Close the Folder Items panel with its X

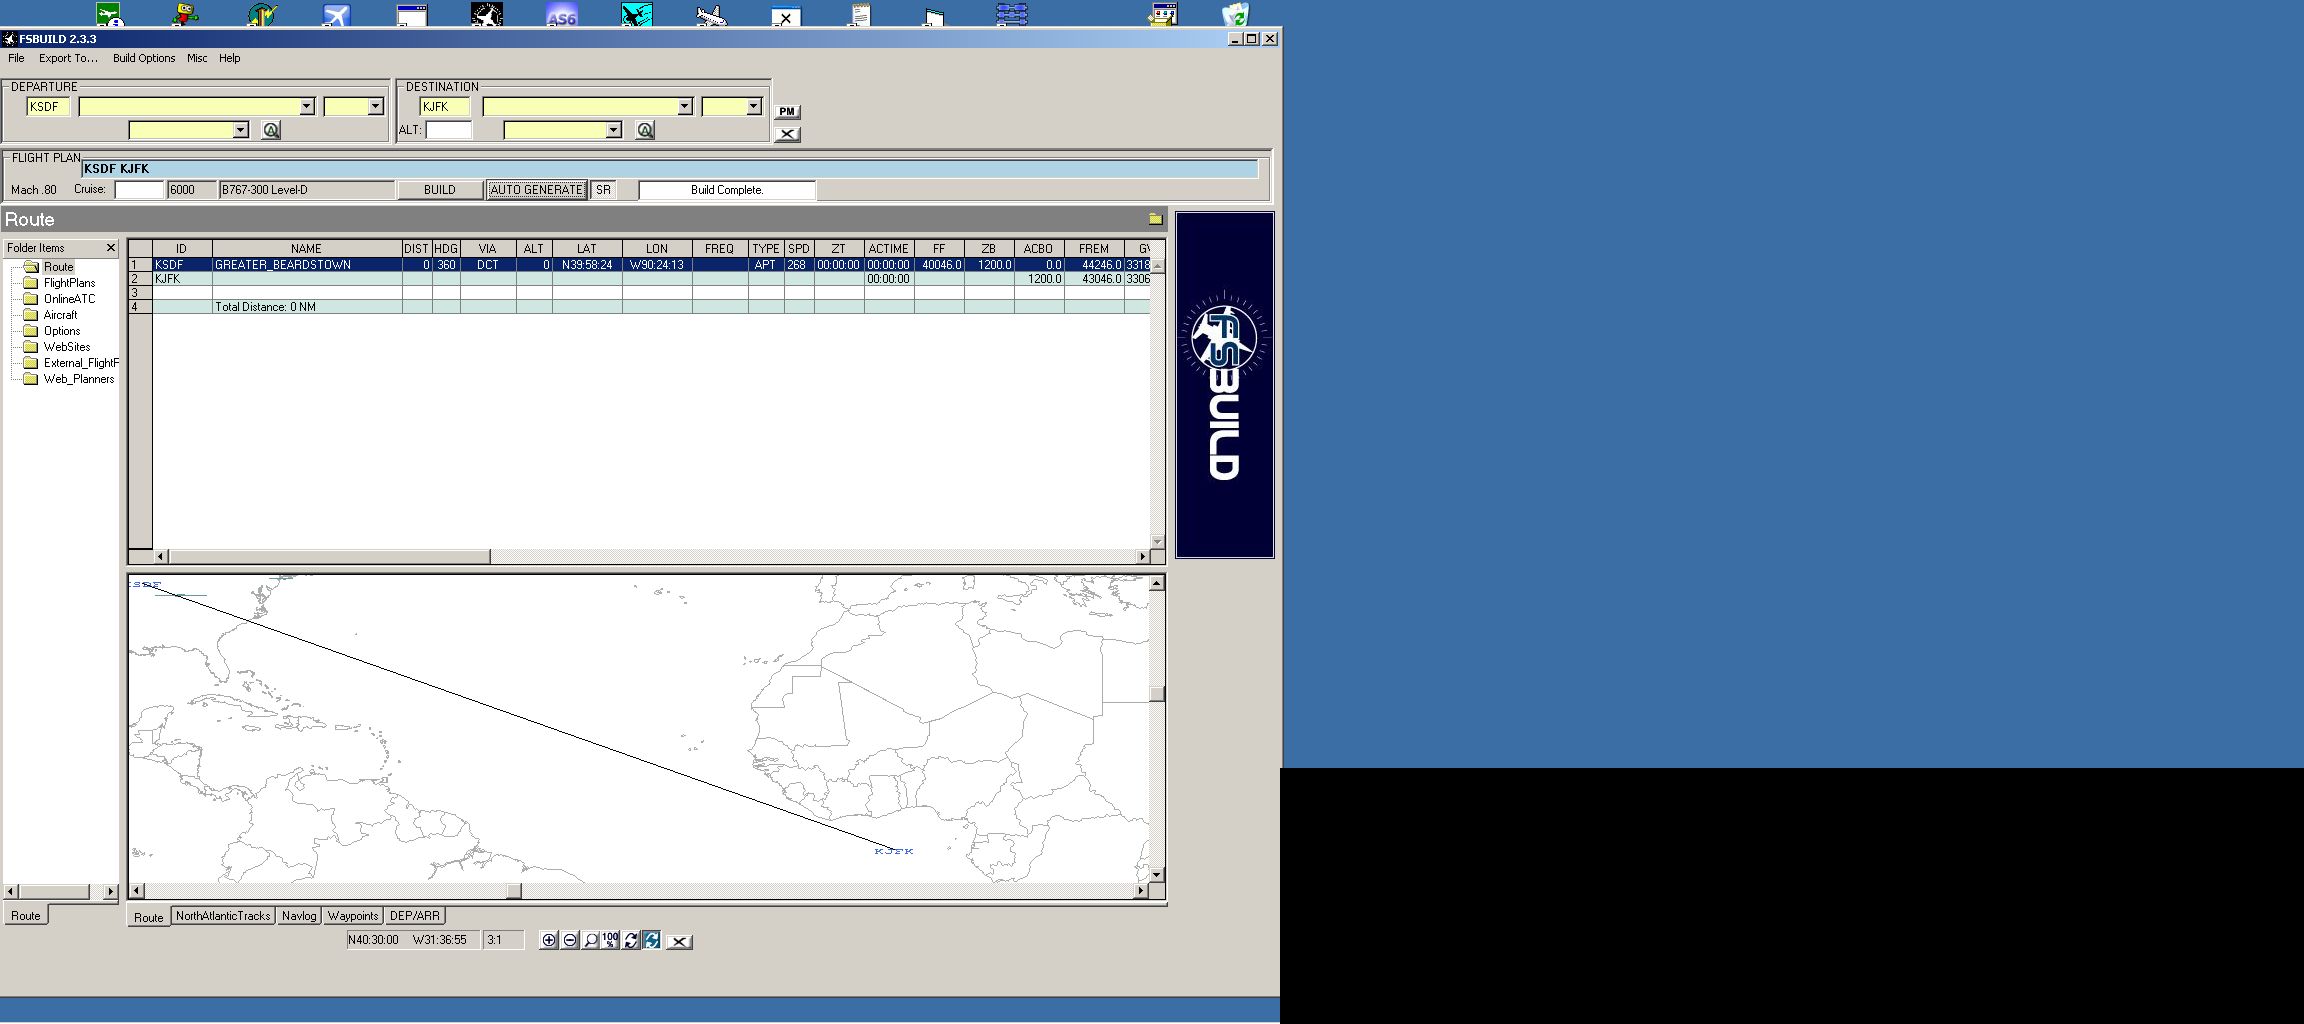[x=111, y=248]
